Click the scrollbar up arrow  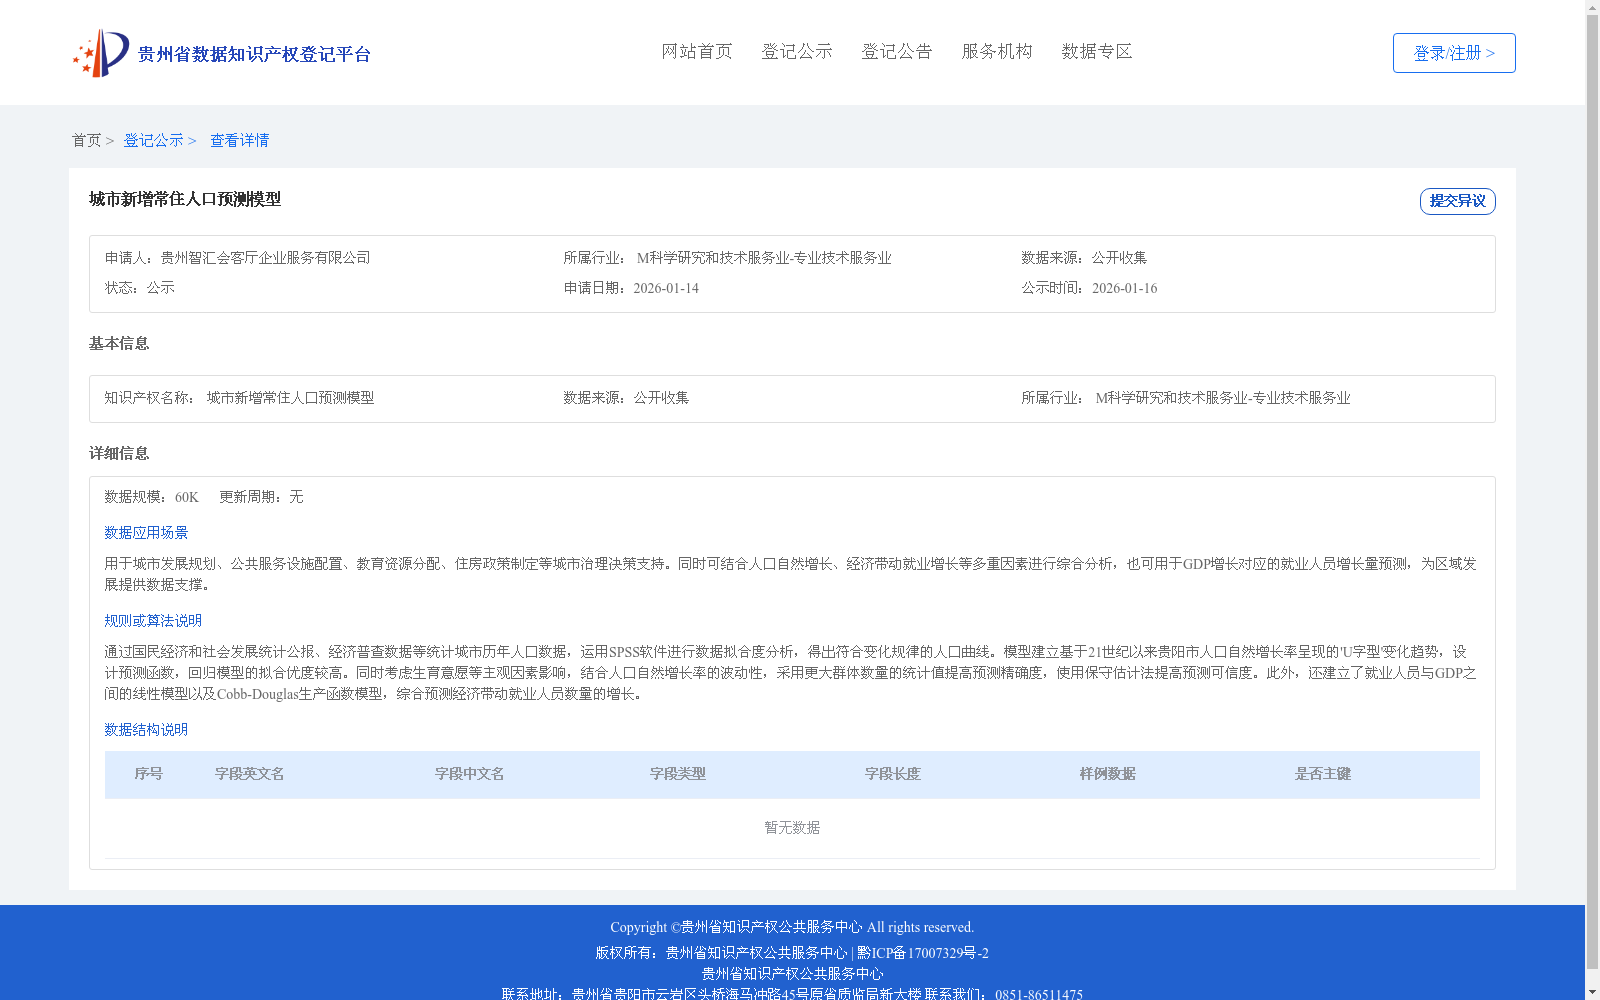pyautogui.click(x=1592, y=7)
